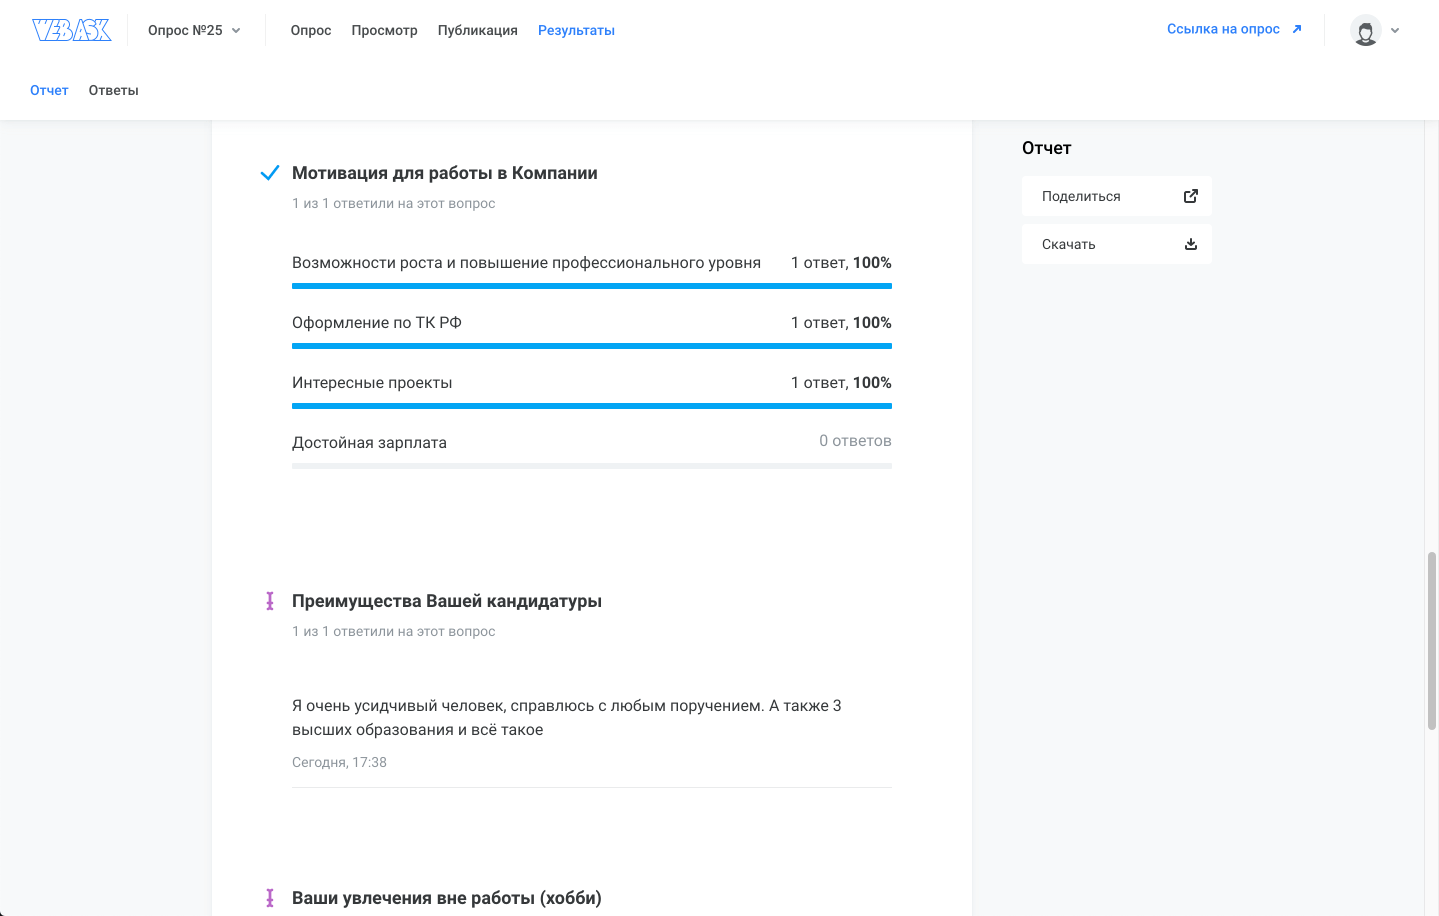Open the user profile avatar
The width and height of the screenshot is (1439, 916).
1363,30
